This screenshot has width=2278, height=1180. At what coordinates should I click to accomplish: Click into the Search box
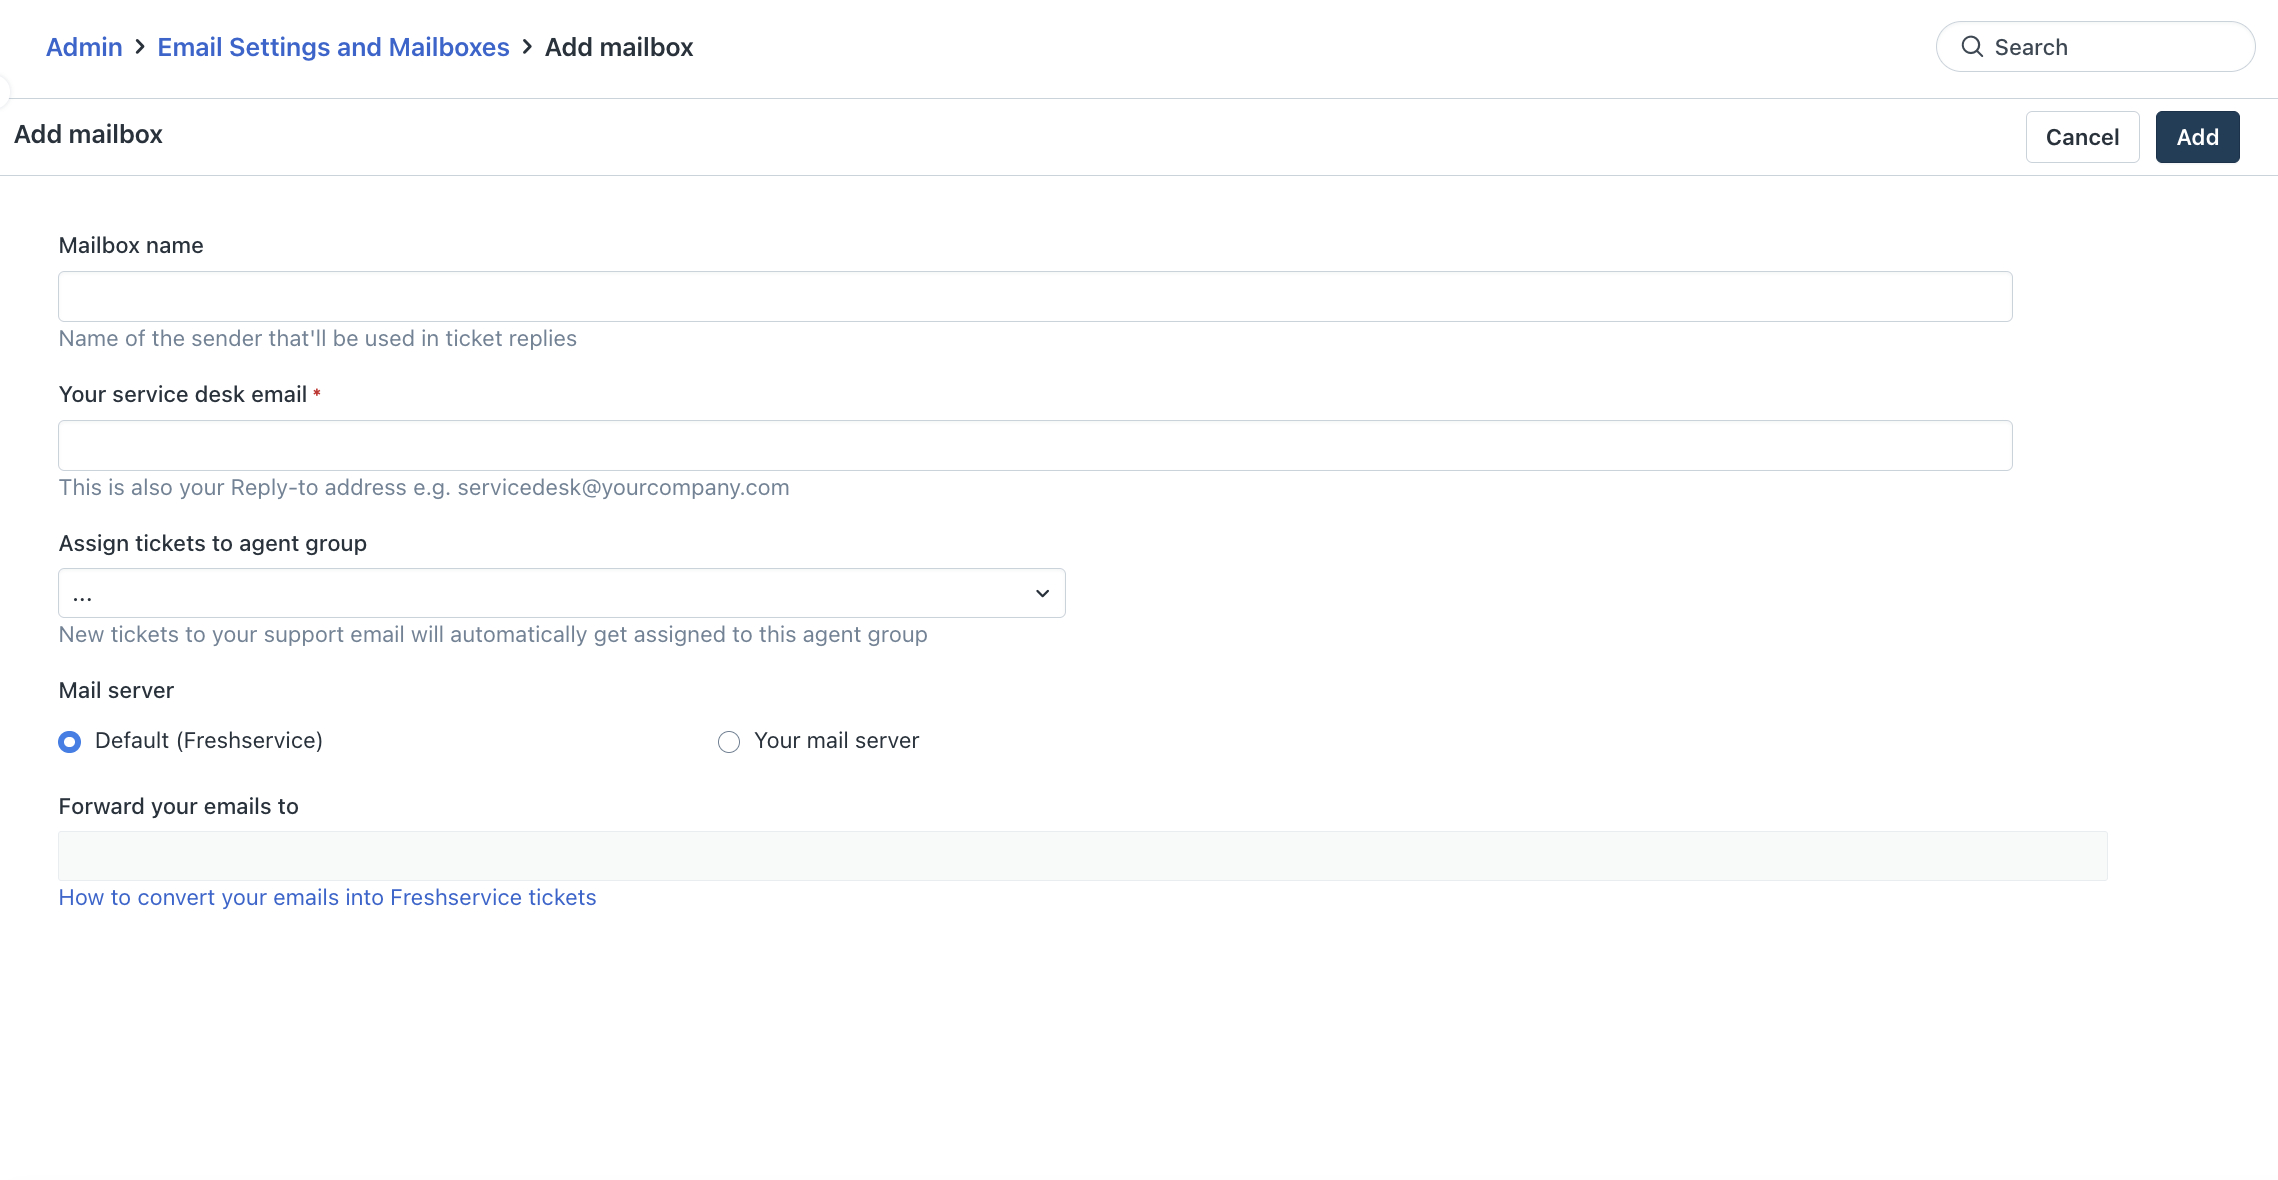click(x=2110, y=47)
